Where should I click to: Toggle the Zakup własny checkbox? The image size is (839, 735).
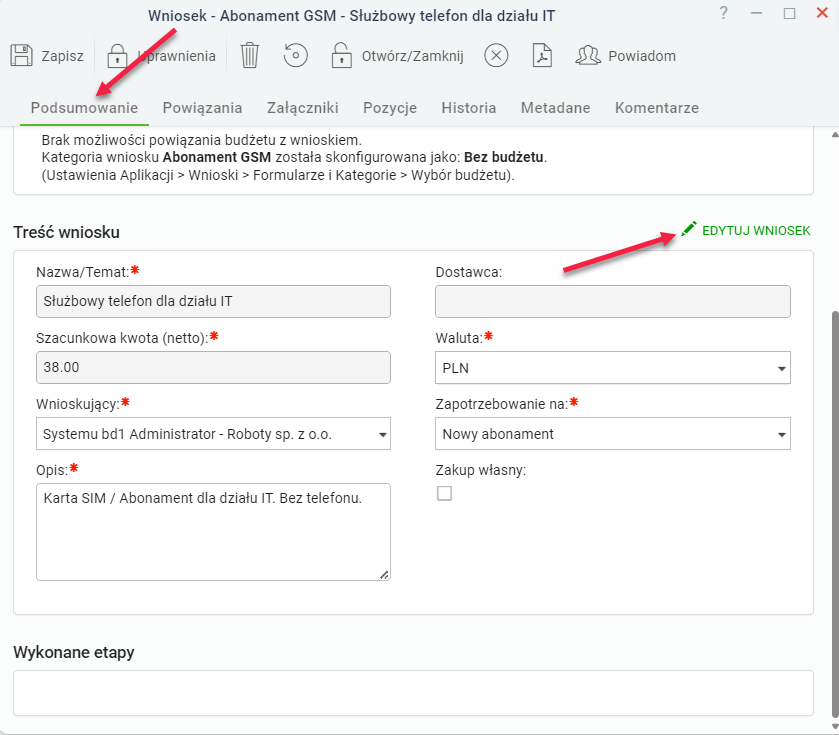click(444, 493)
